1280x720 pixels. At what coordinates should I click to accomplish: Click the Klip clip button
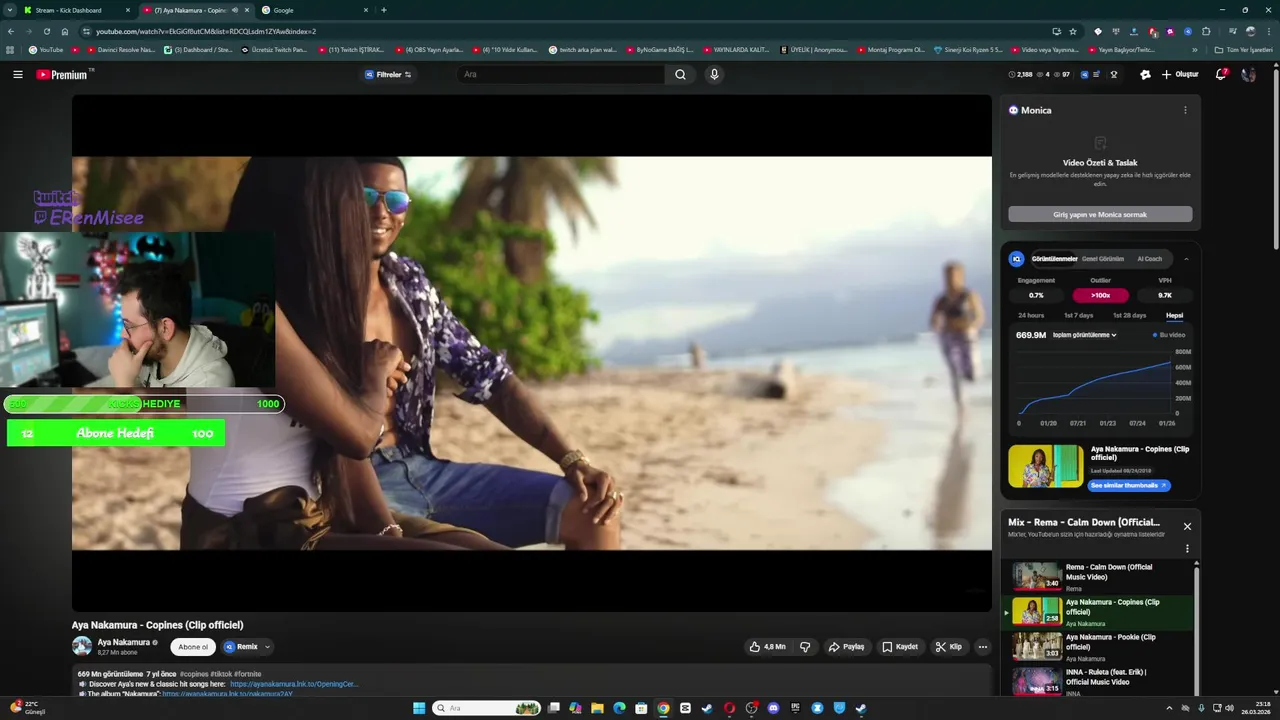coord(949,647)
